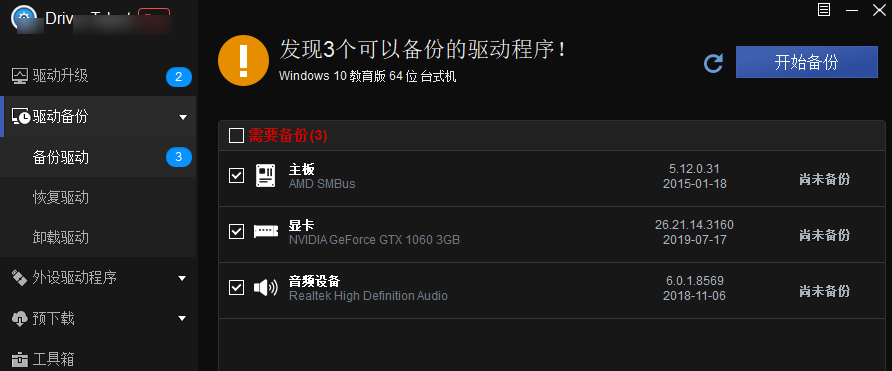Click the 外设驱动程序 USB icon

[x=19, y=278]
